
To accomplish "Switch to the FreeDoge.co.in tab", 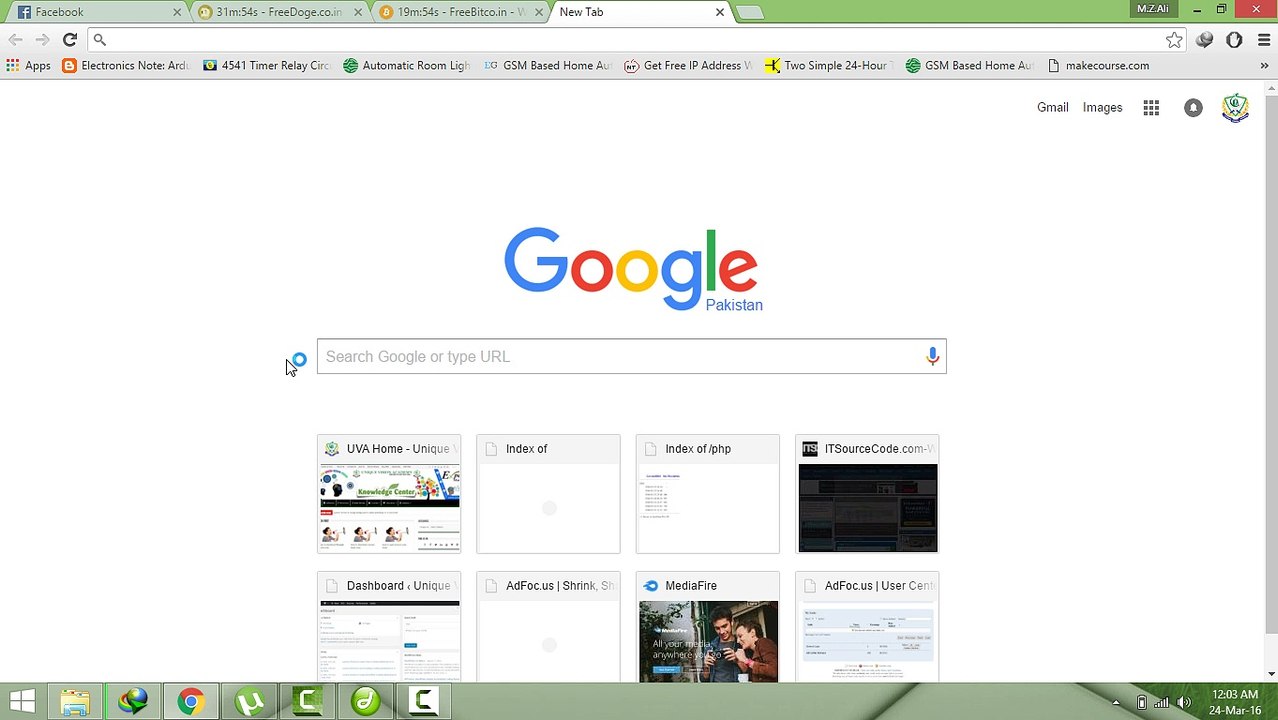I will pyautogui.click(x=278, y=12).
